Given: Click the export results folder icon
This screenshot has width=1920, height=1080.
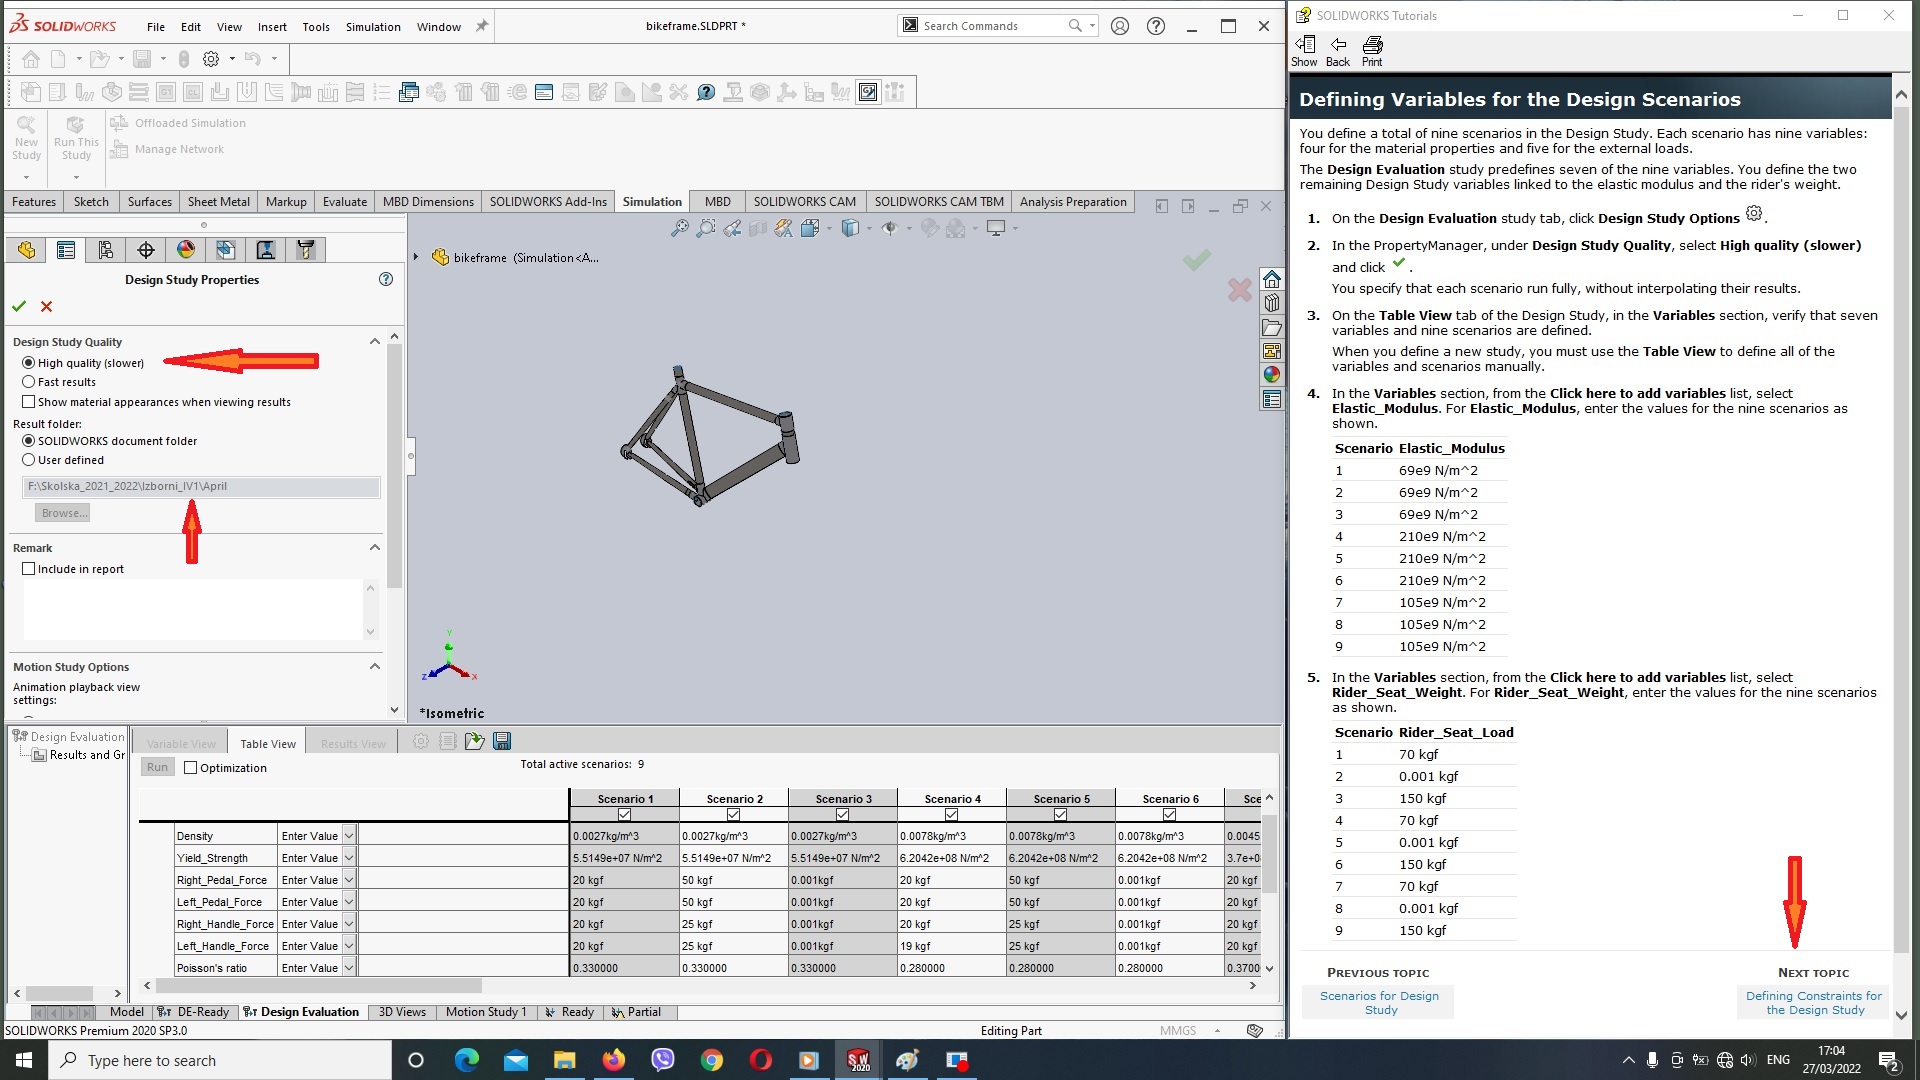Looking at the screenshot, I should pos(474,741).
